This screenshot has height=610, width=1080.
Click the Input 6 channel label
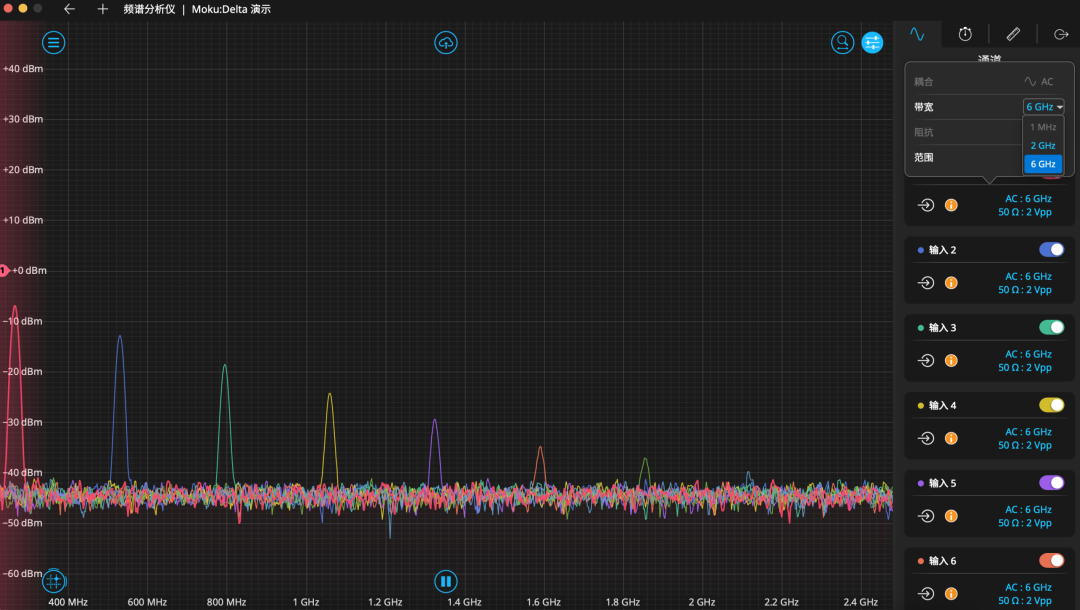click(x=942, y=561)
